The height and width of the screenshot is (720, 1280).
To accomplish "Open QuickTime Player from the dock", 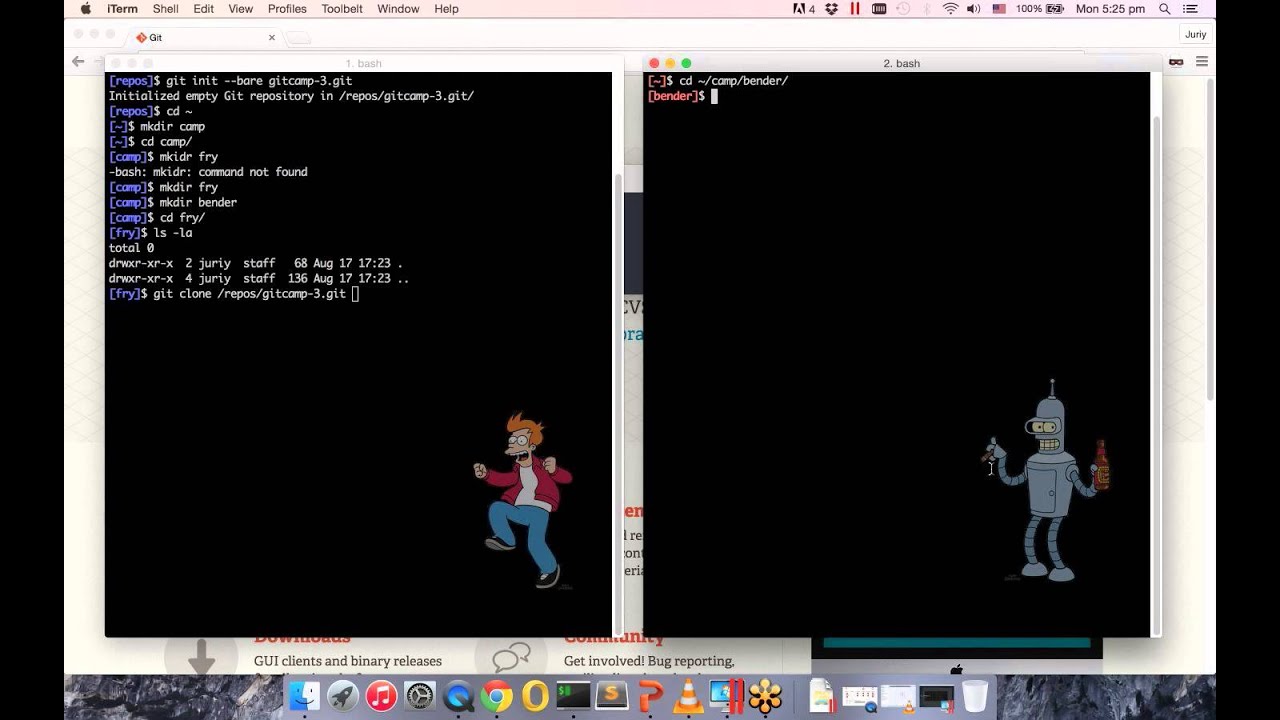I will (x=458, y=695).
